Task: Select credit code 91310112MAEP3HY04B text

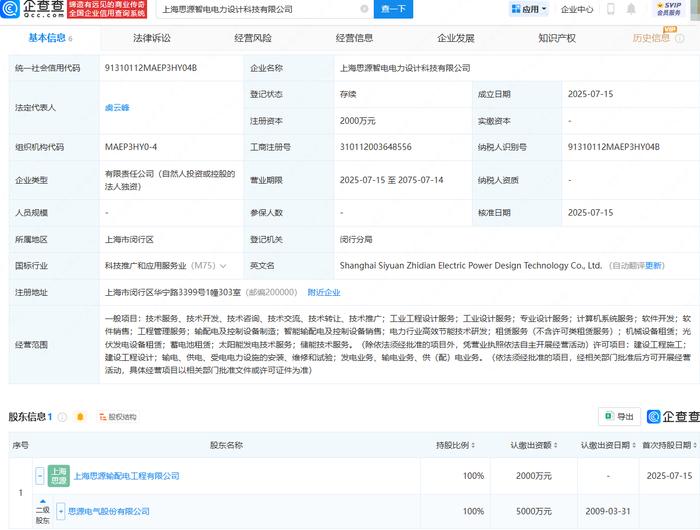Action: pos(151,68)
